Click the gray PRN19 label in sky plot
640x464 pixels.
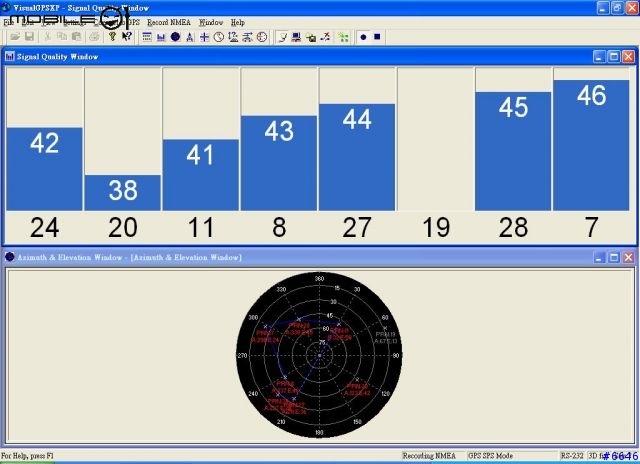point(385,337)
